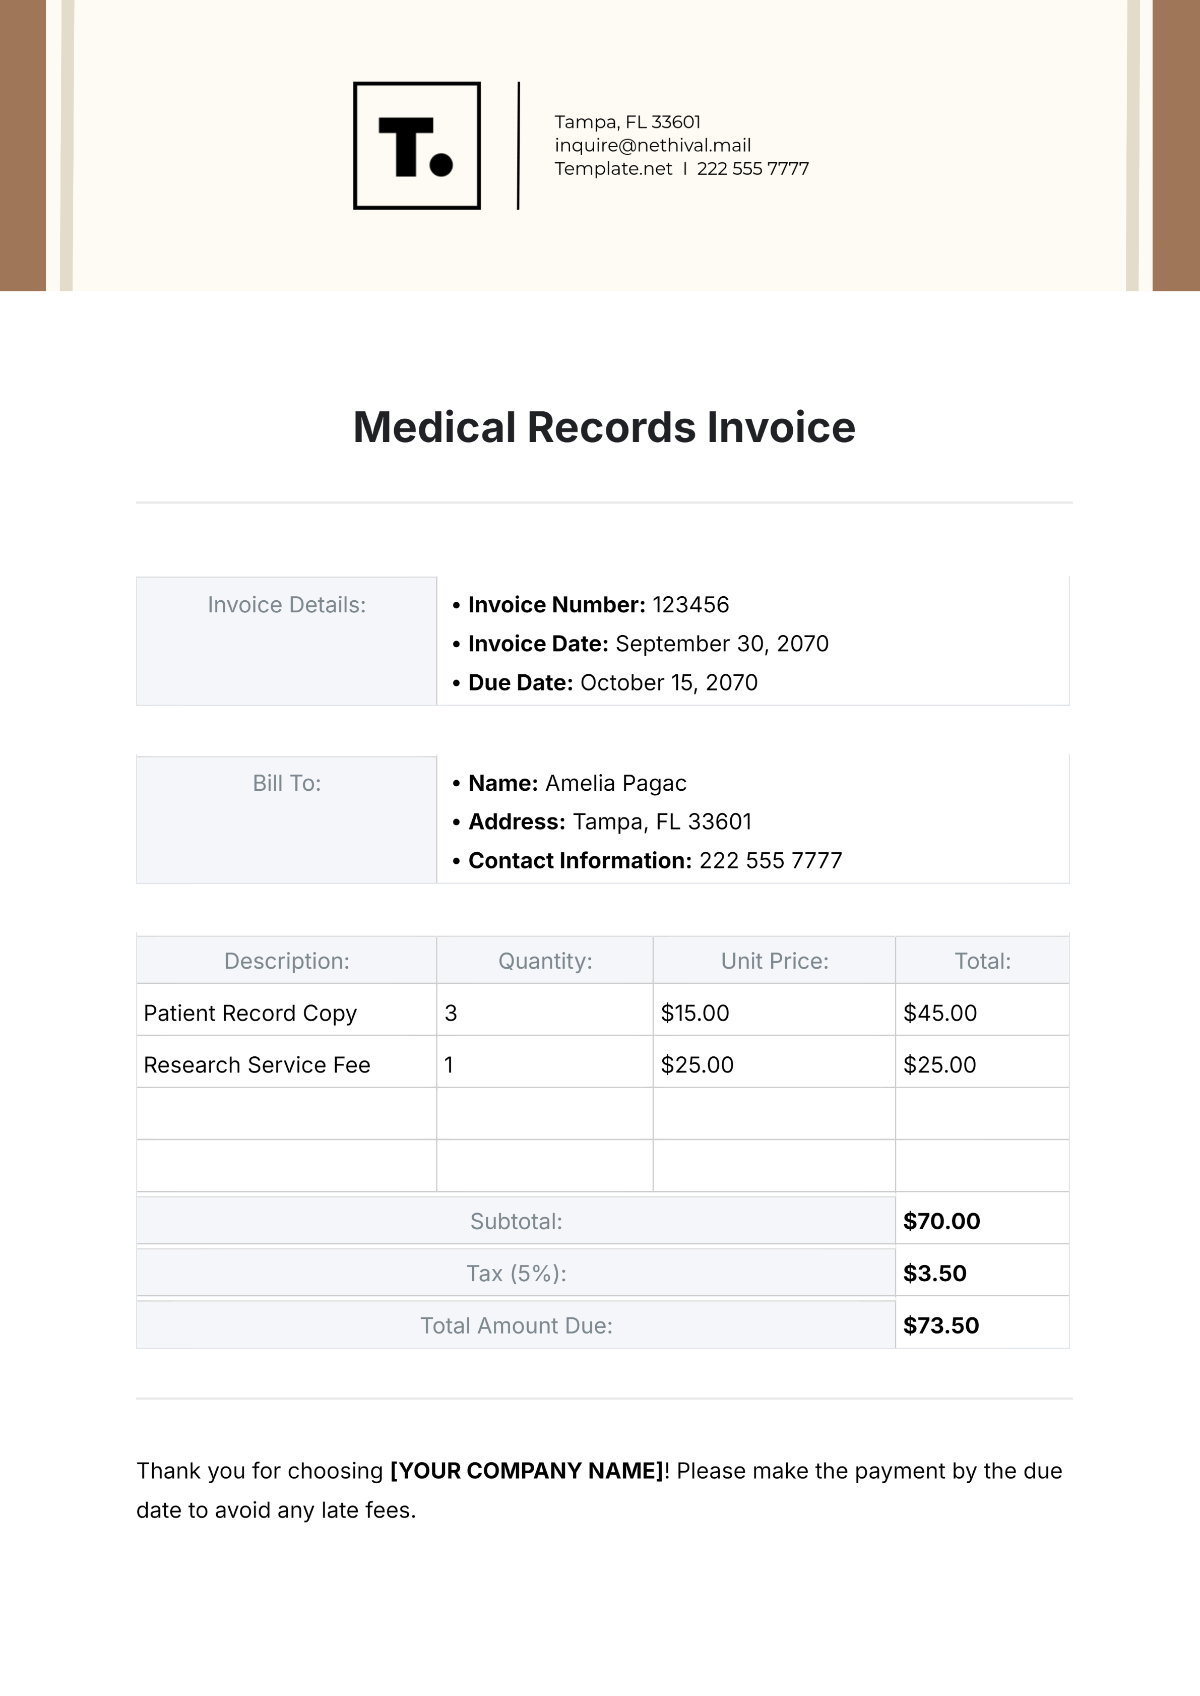The image size is (1200, 1696).
Task: Click the Template.net website text
Action: 613,169
